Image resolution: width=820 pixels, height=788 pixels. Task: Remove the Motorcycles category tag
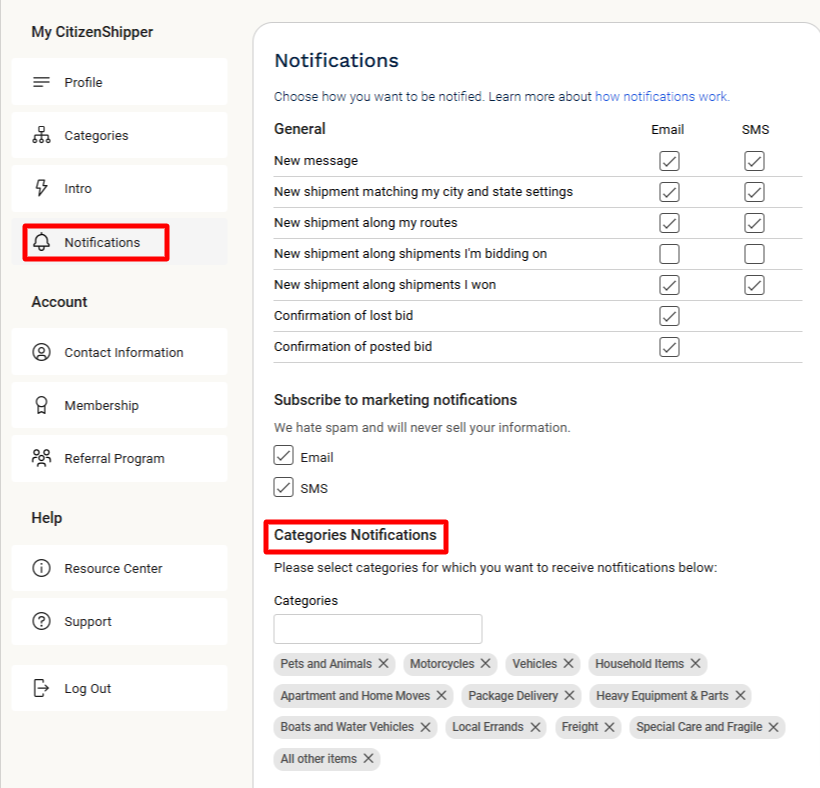pos(485,664)
